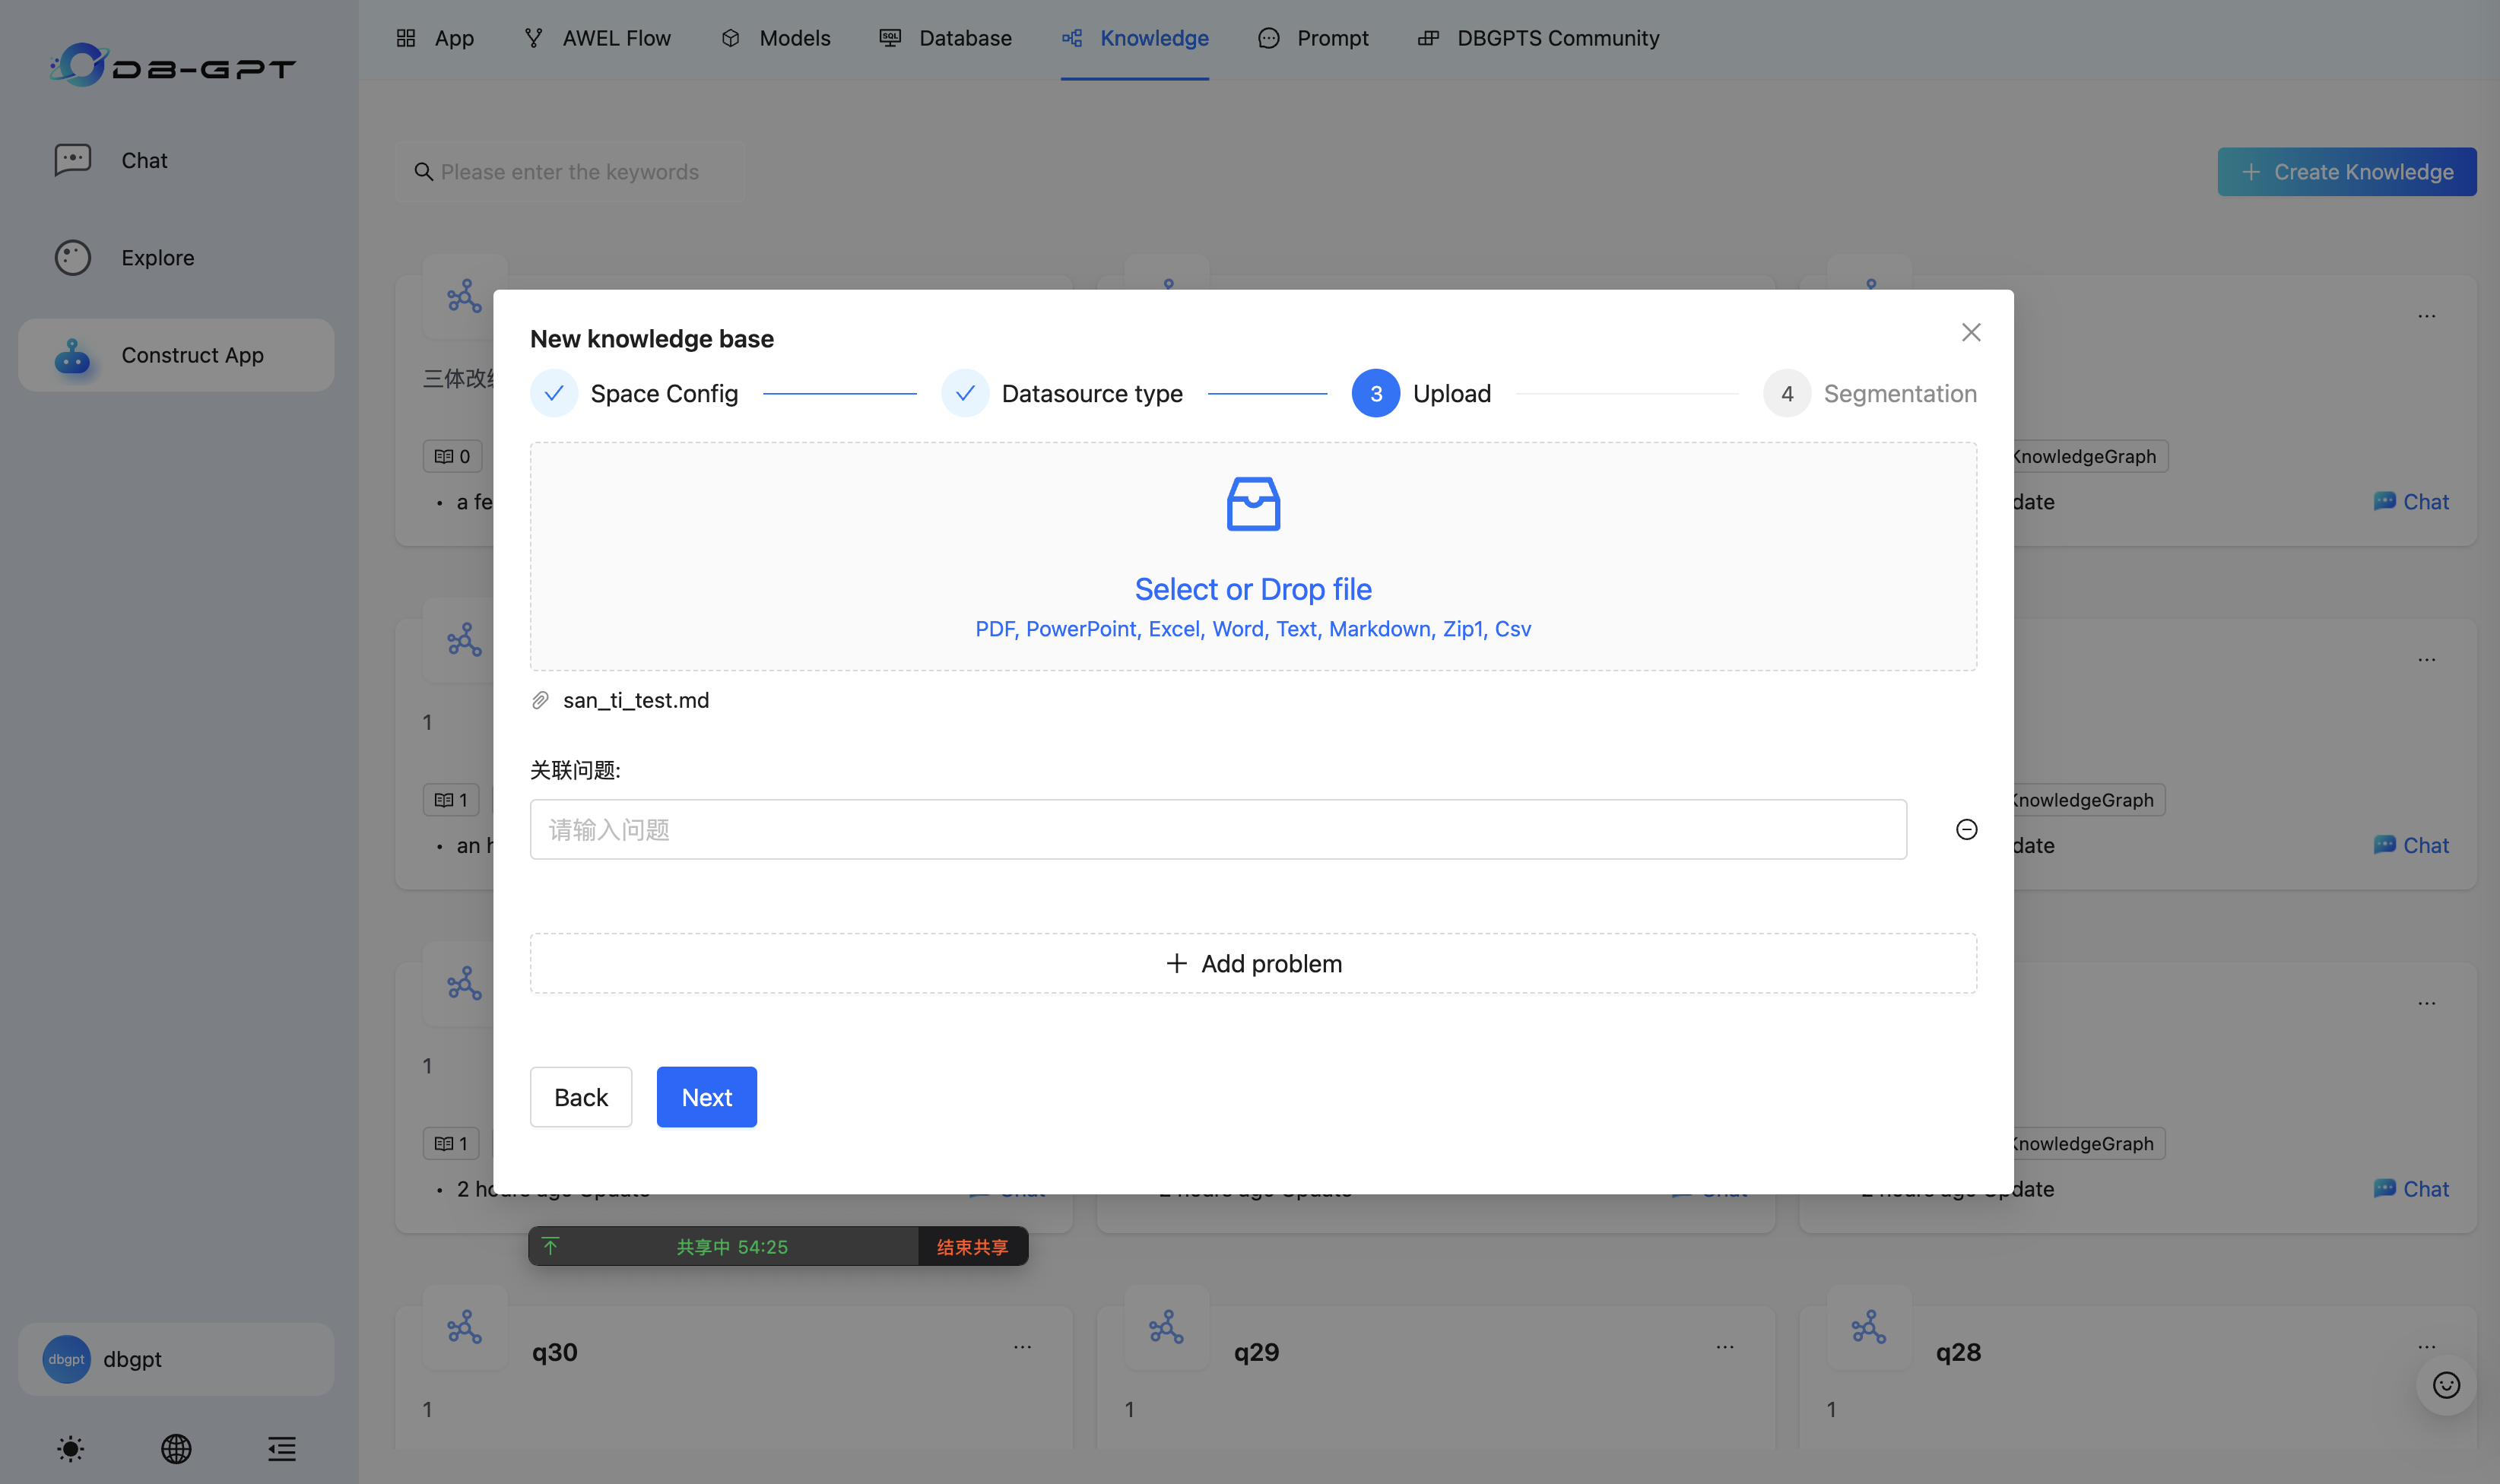Close the New knowledge base dialog
This screenshot has height=1484, width=2500.
(x=1970, y=332)
